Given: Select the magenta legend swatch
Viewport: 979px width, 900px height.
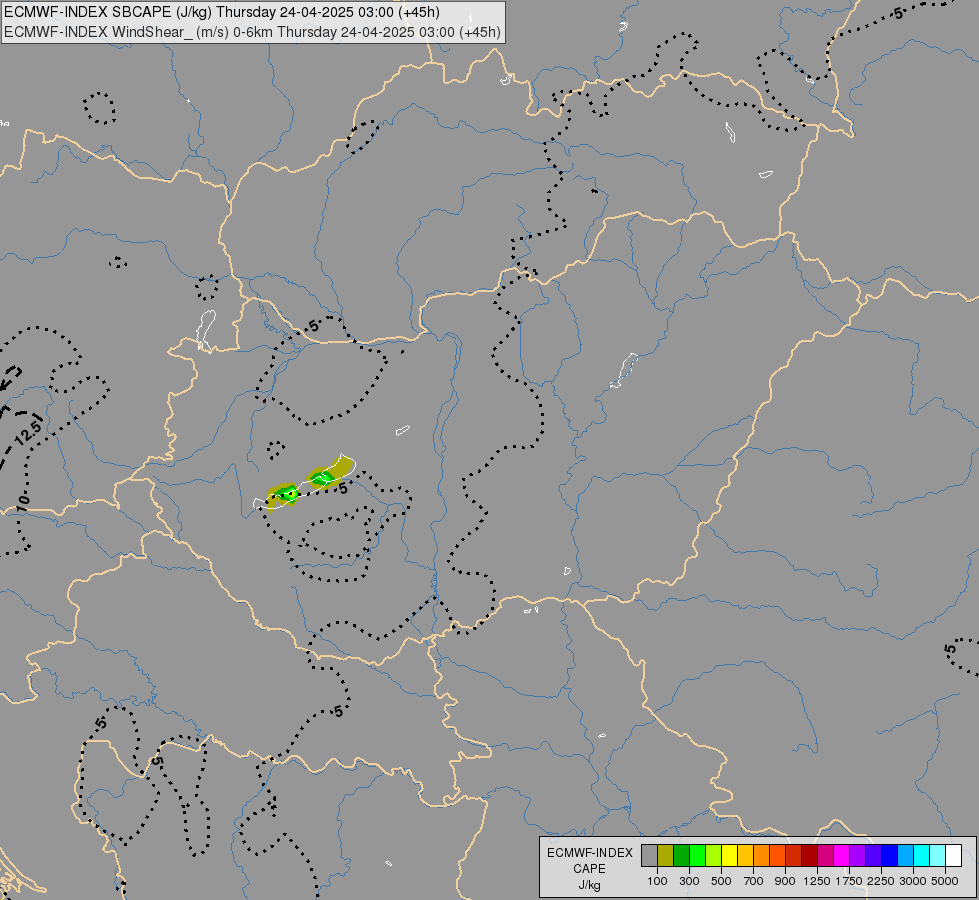Looking at the screenshot, I should click(841, 855).
